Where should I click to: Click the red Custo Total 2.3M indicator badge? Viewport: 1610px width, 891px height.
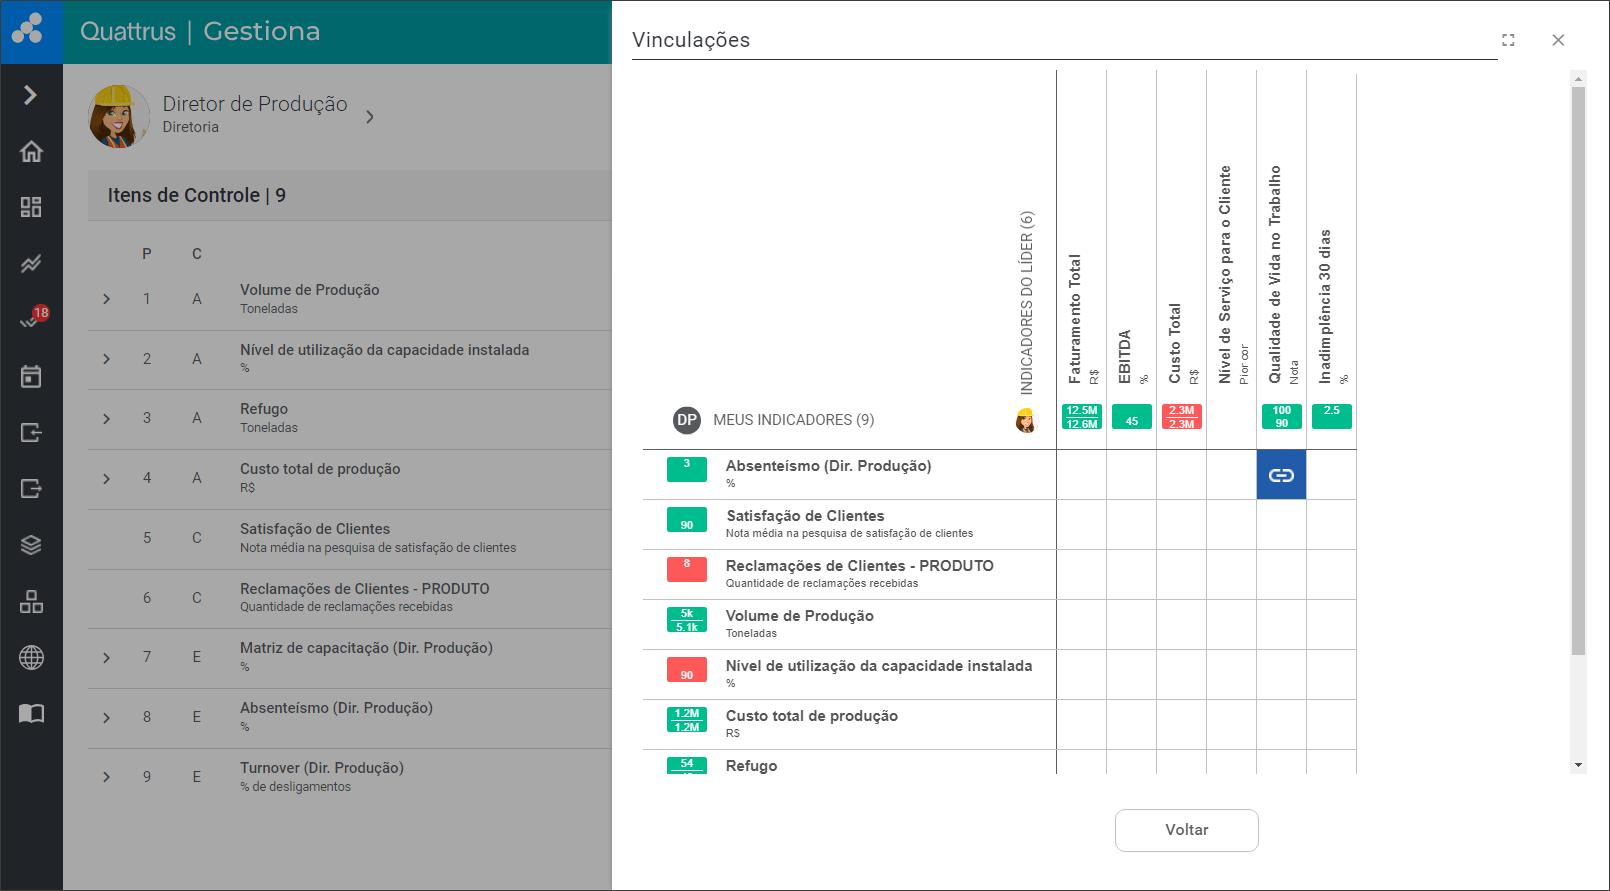click(x=1181, y=417)
